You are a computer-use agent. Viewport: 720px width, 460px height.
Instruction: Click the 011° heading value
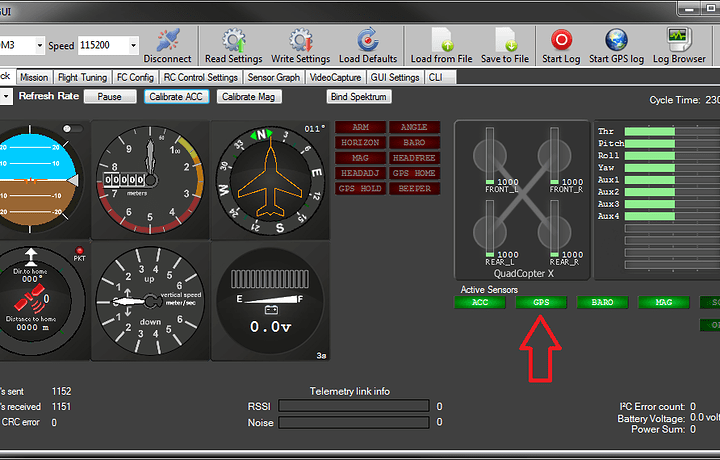coord(315,129)
